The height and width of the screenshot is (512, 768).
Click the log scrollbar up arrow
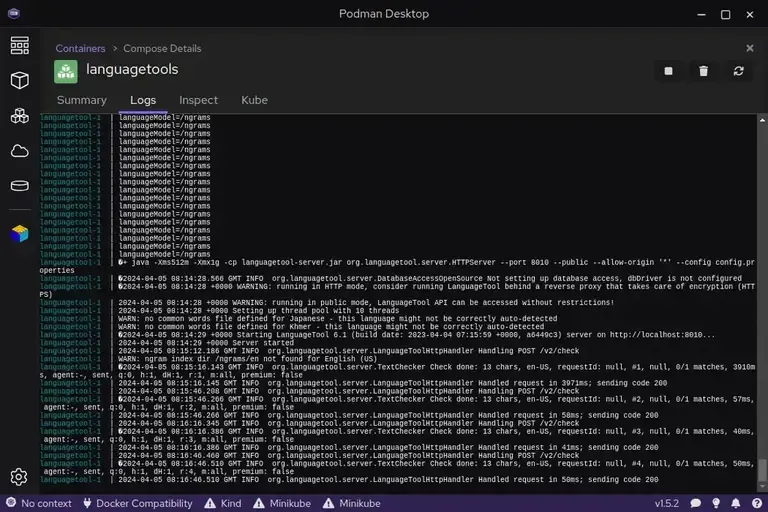click(x=762, y=120)
